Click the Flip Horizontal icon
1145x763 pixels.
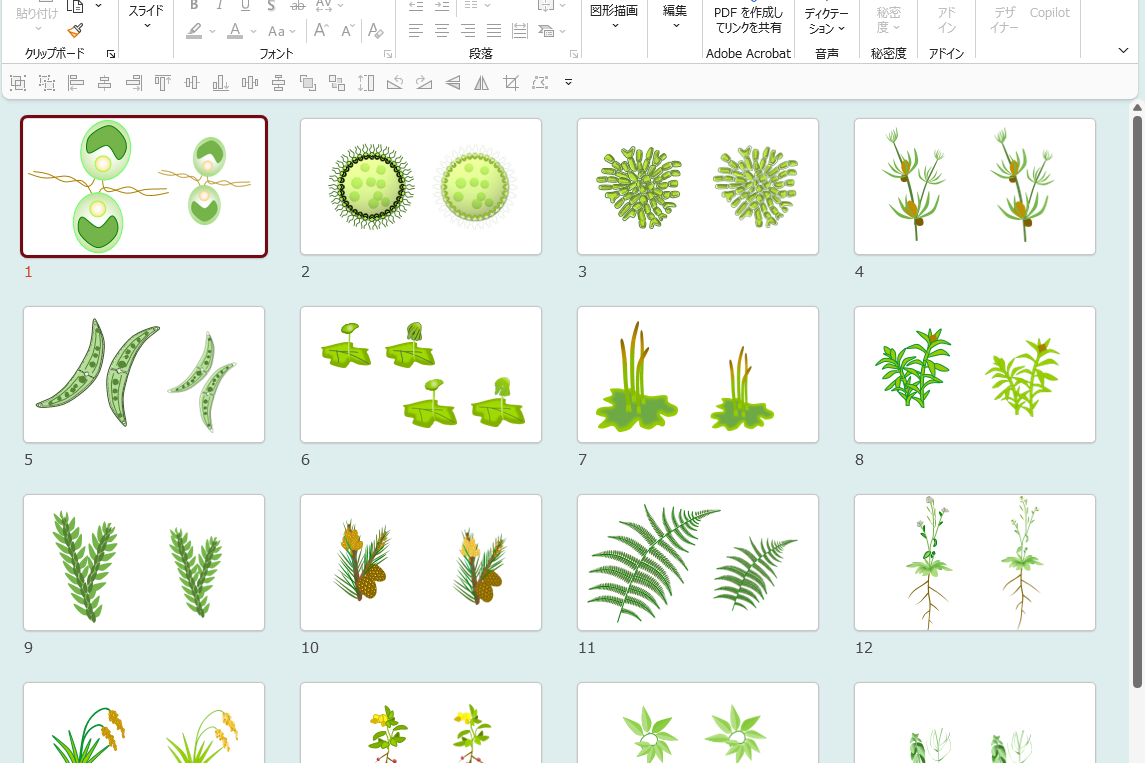tap(482, 83)
